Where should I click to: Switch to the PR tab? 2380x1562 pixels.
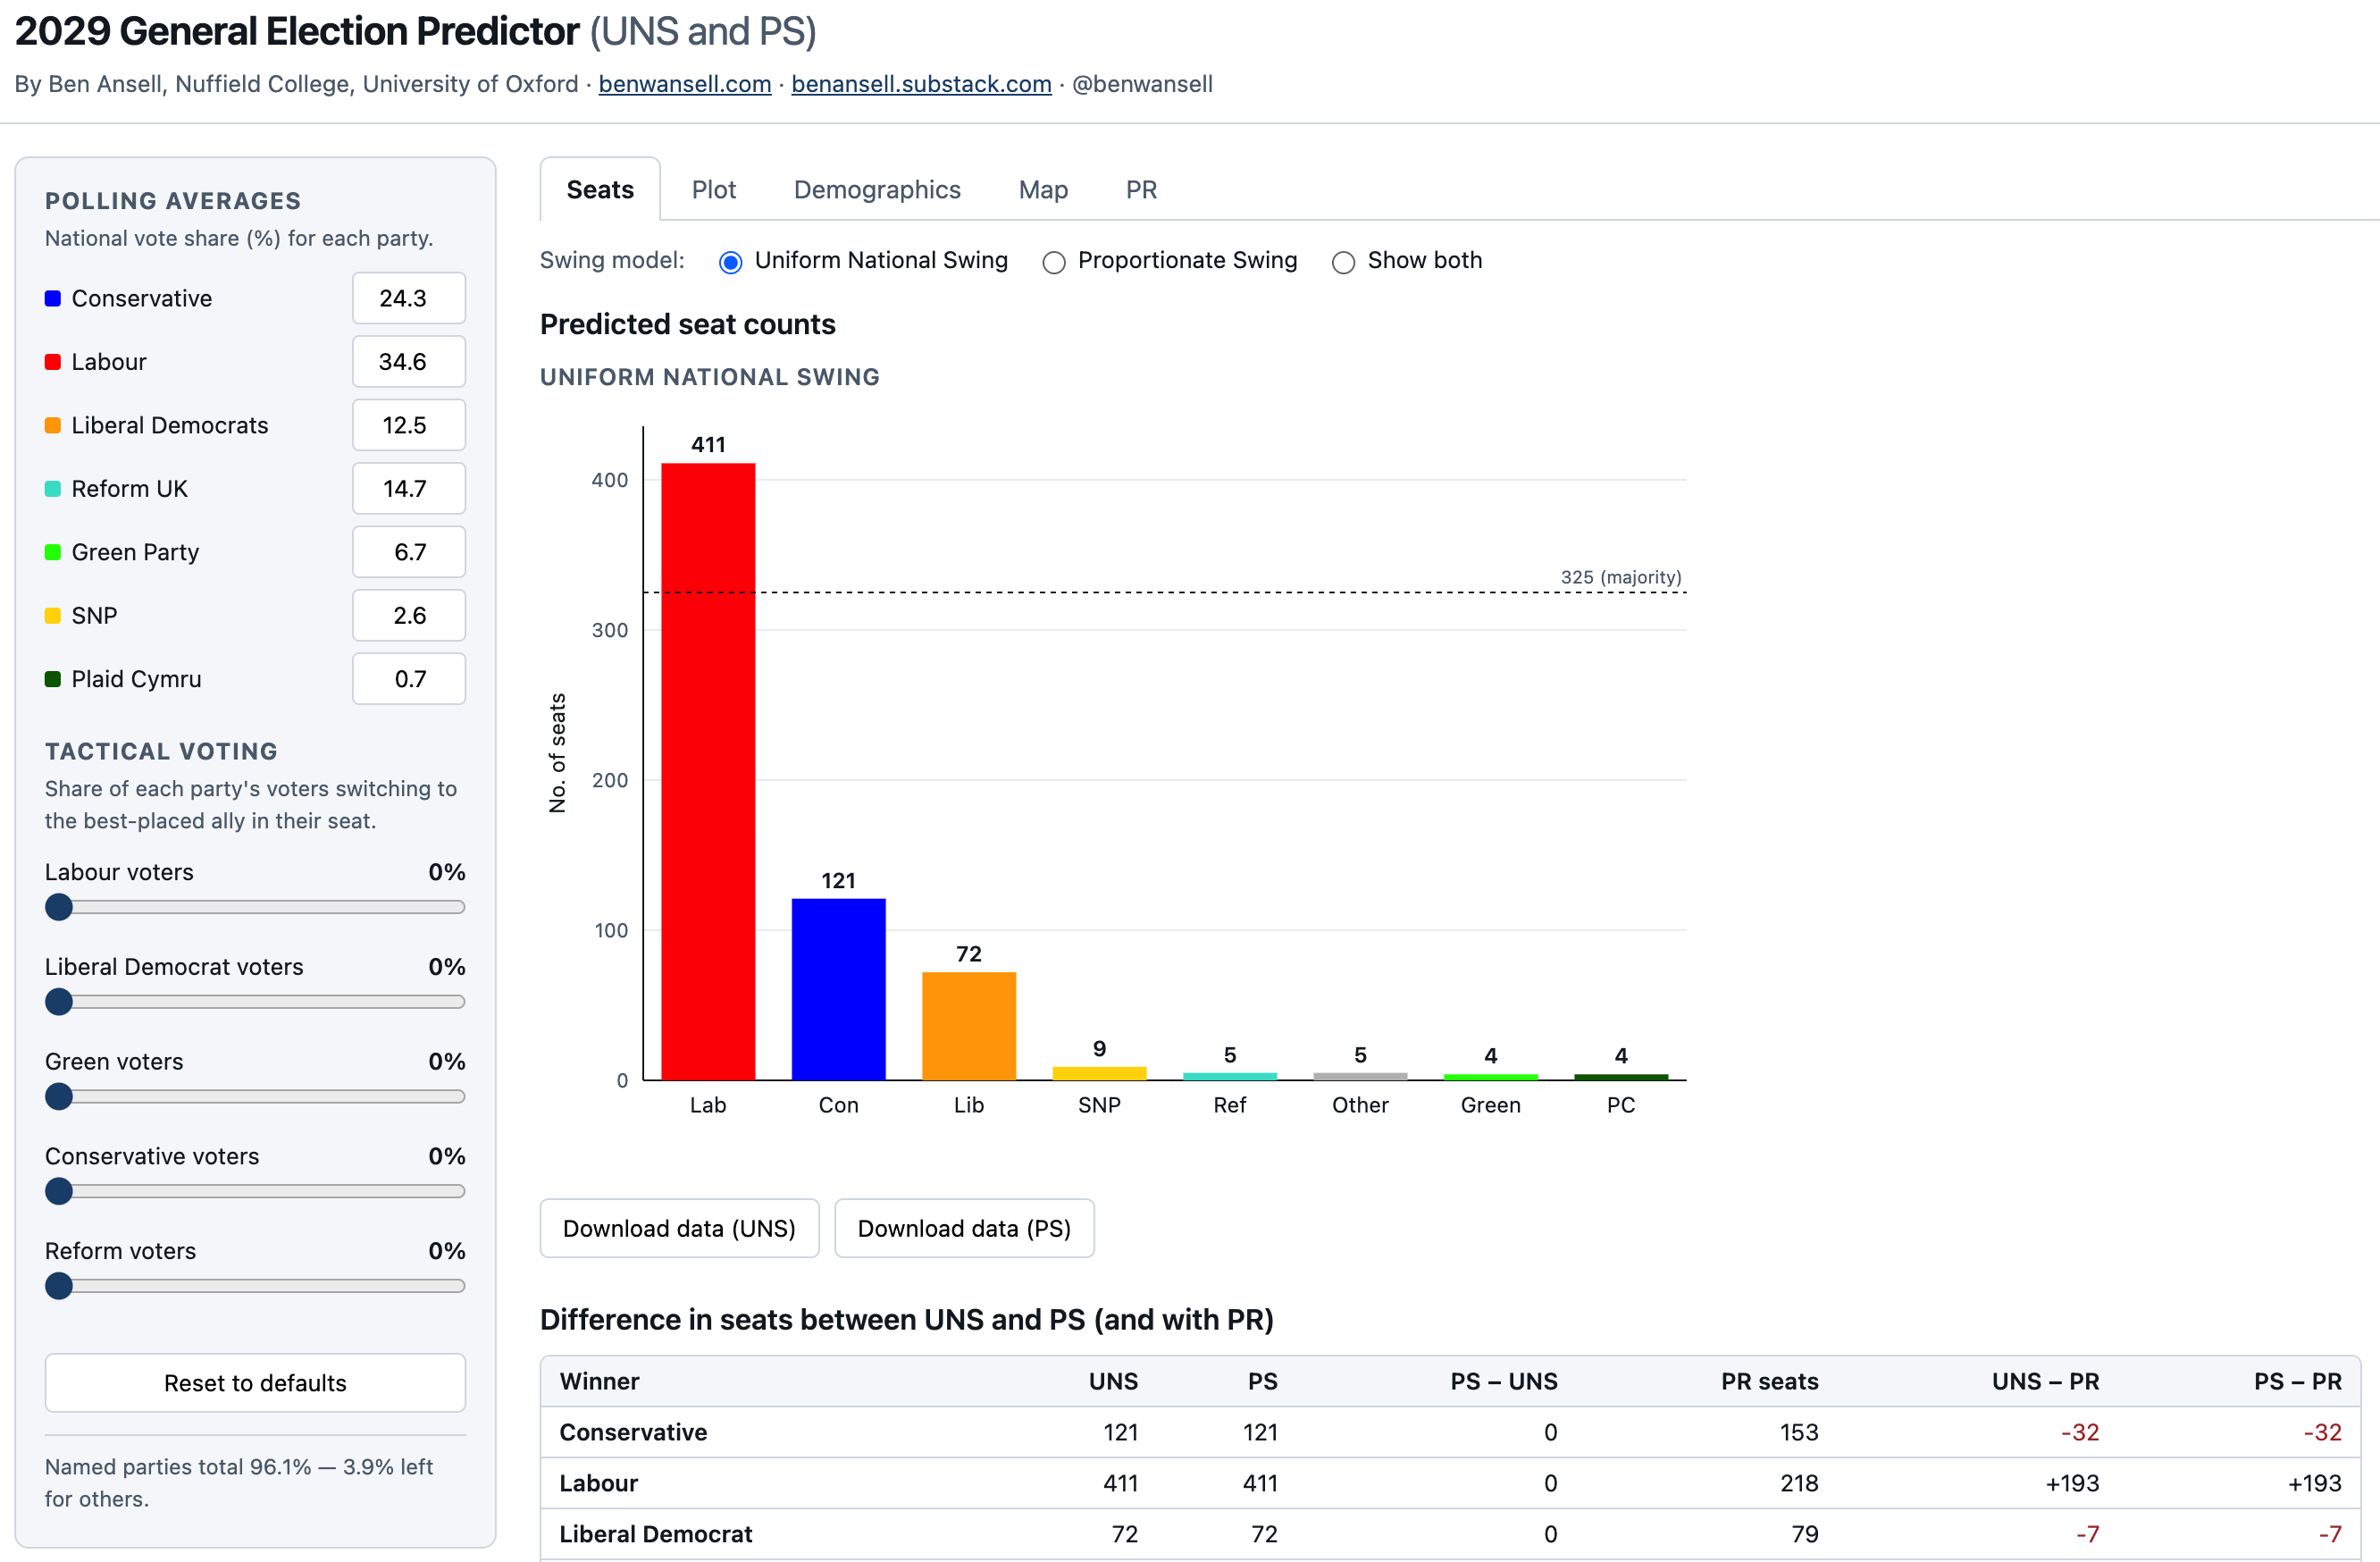(x=1141, y=190)
